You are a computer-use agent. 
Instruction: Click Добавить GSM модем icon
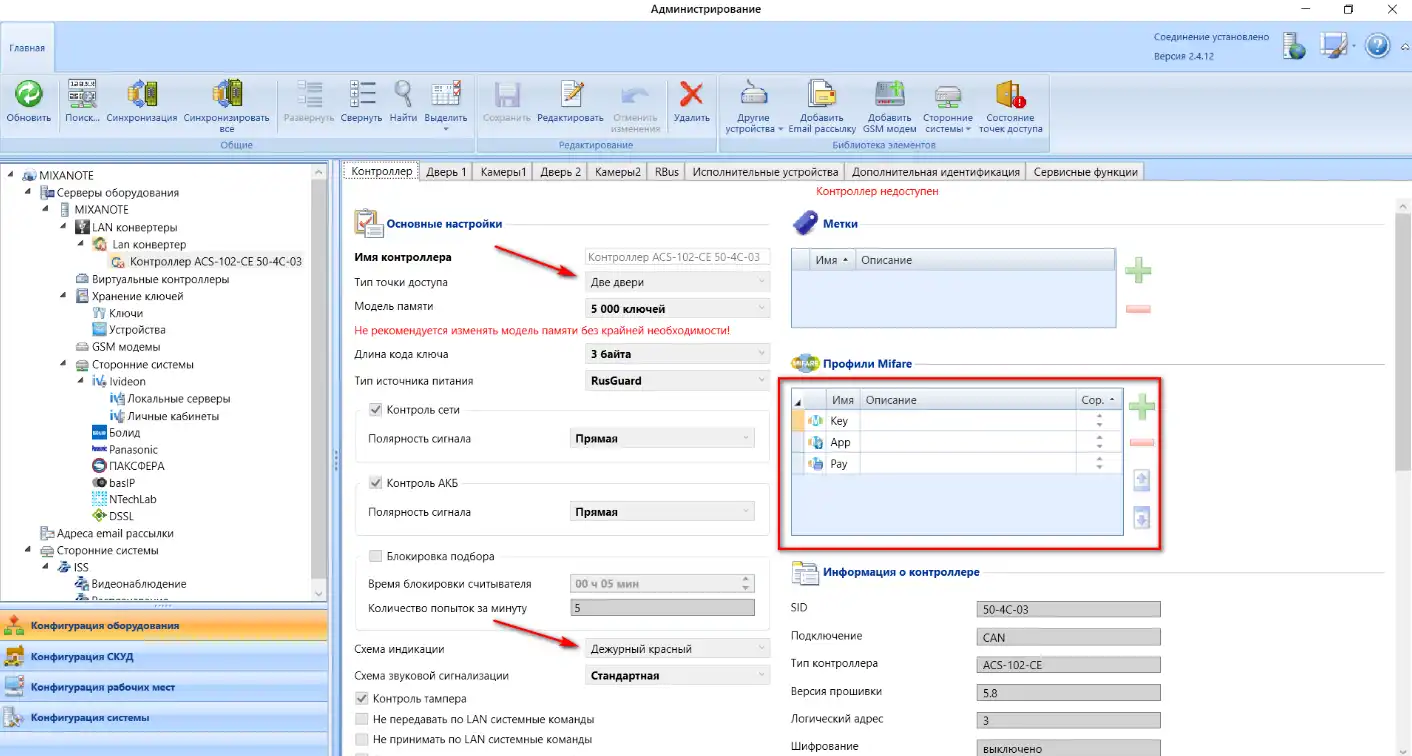pos(890,94)
